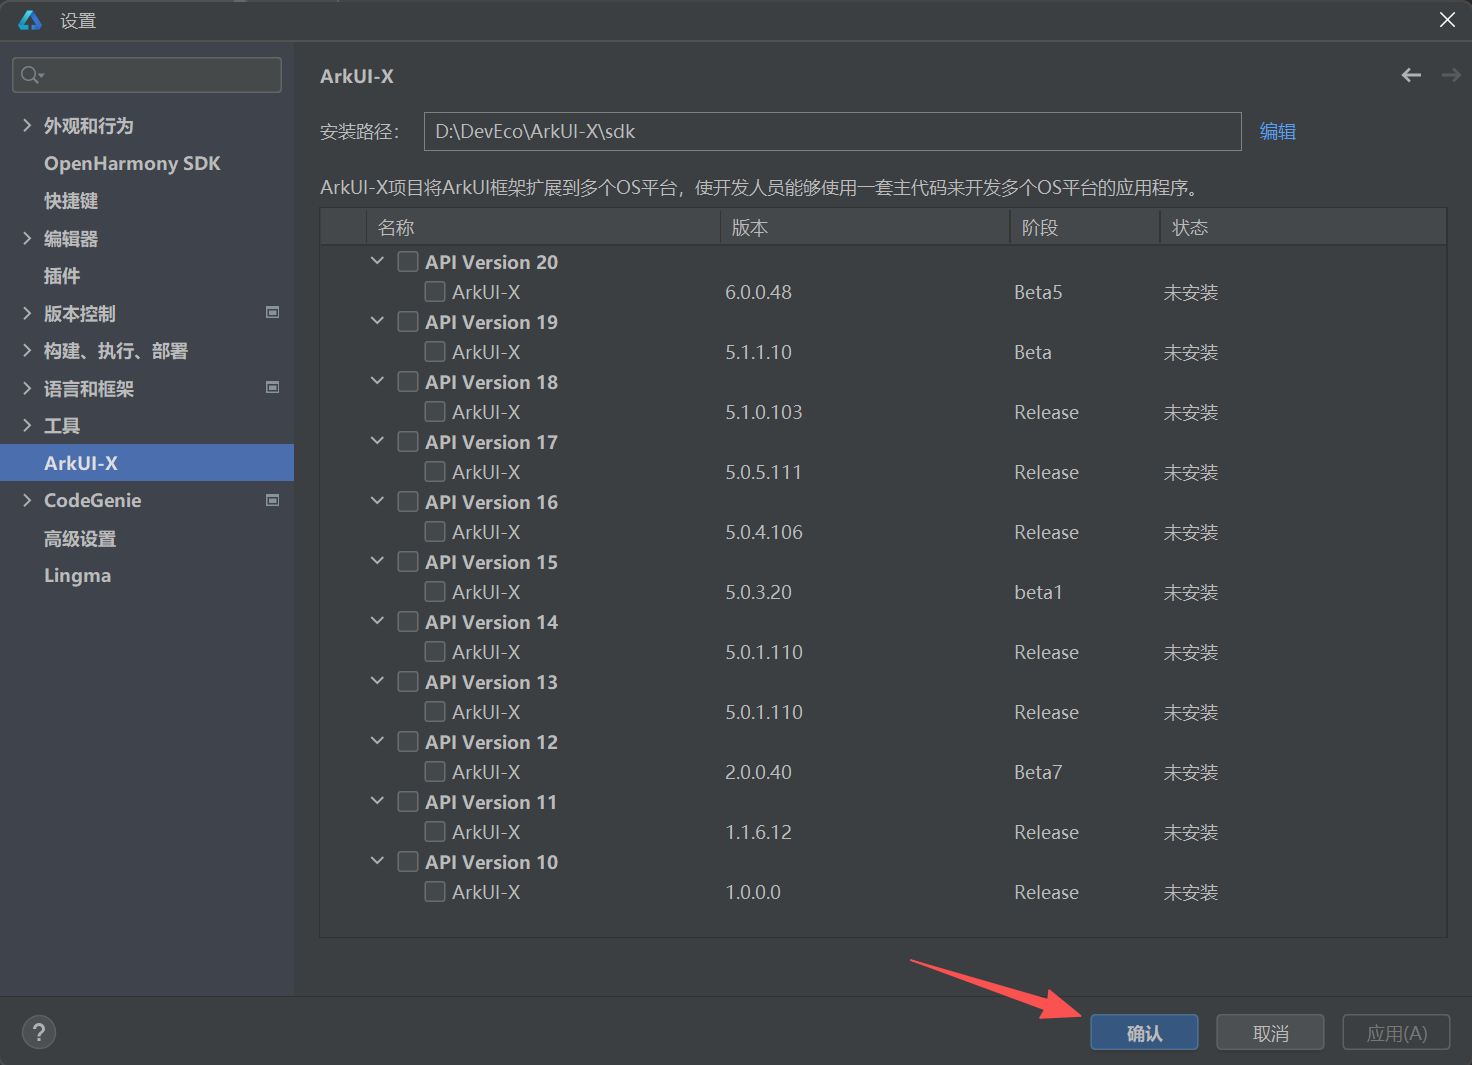Check ArkUI-X 5.1.1.10 Beta checkbox
Viewport: 1472px width, 1065px height.
pyautogui.click(x=435, y=352)
